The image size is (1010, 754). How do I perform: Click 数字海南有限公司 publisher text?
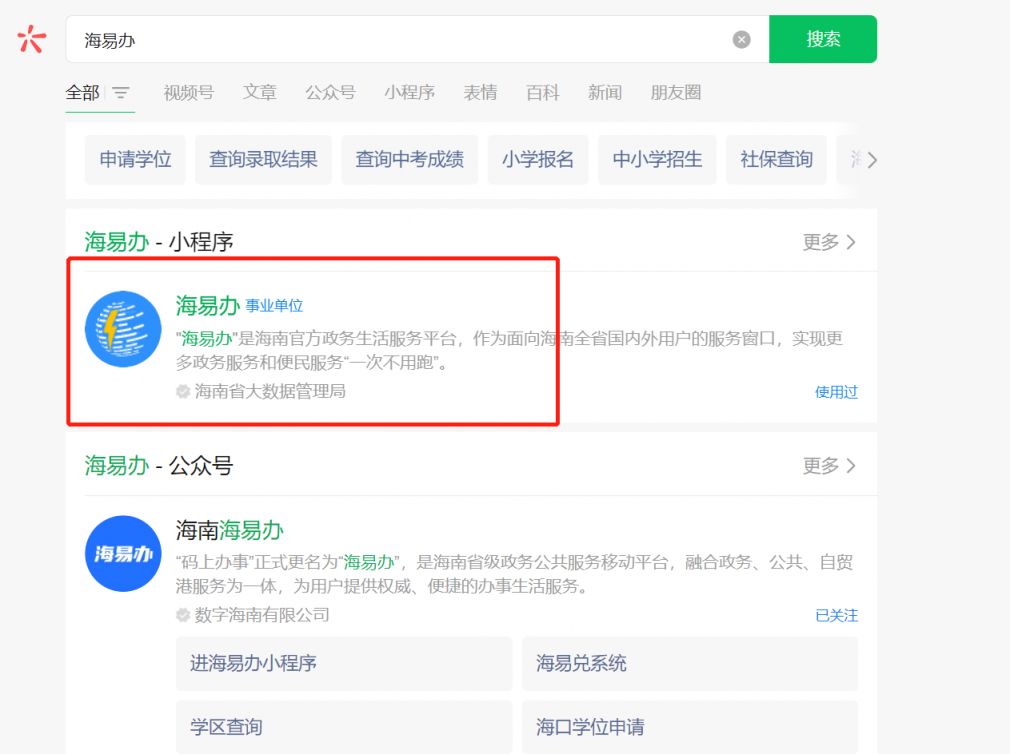[262, 615]
